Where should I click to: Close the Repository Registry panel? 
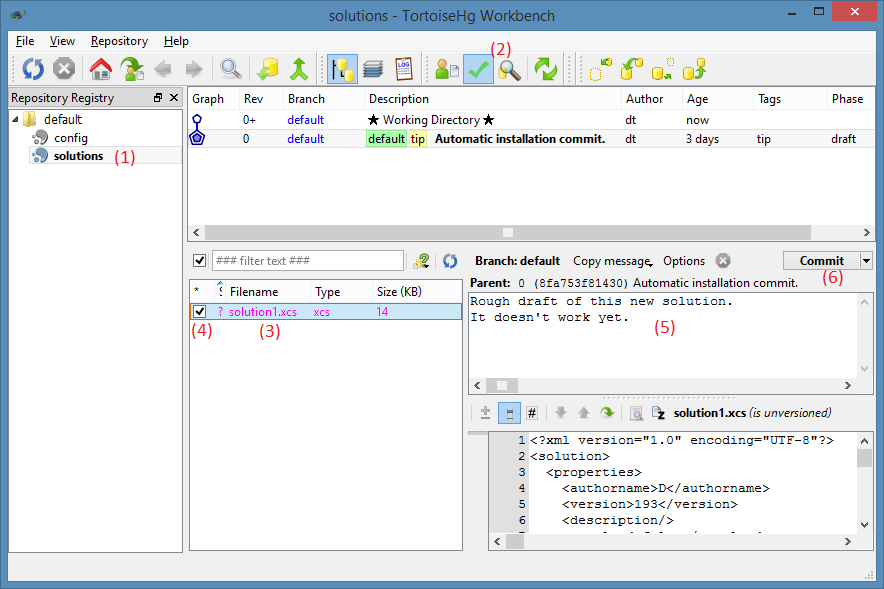click(x=174, y=98)
